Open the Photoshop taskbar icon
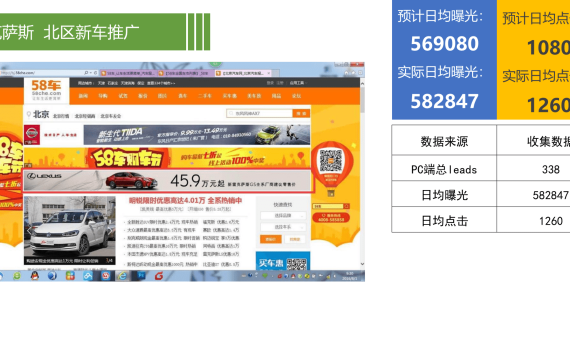570x360 pixels. click(141, 276)
